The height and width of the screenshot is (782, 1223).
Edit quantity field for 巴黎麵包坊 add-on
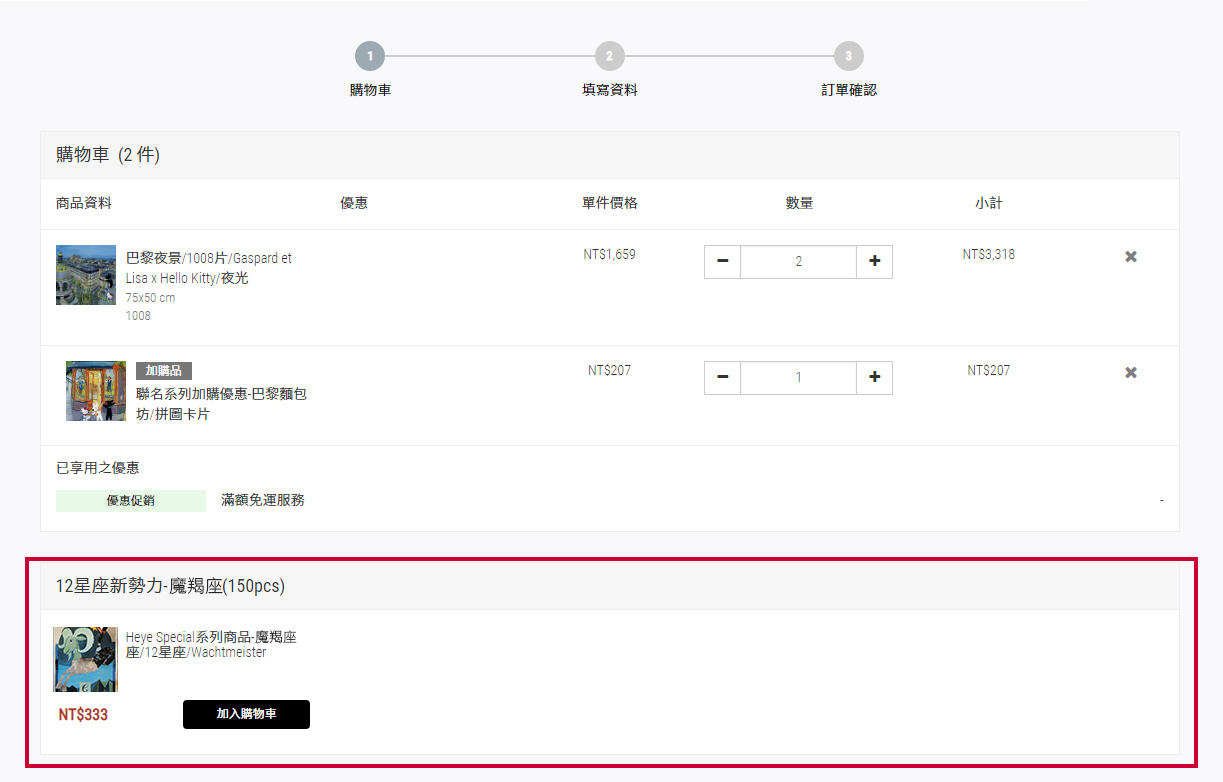798,378
